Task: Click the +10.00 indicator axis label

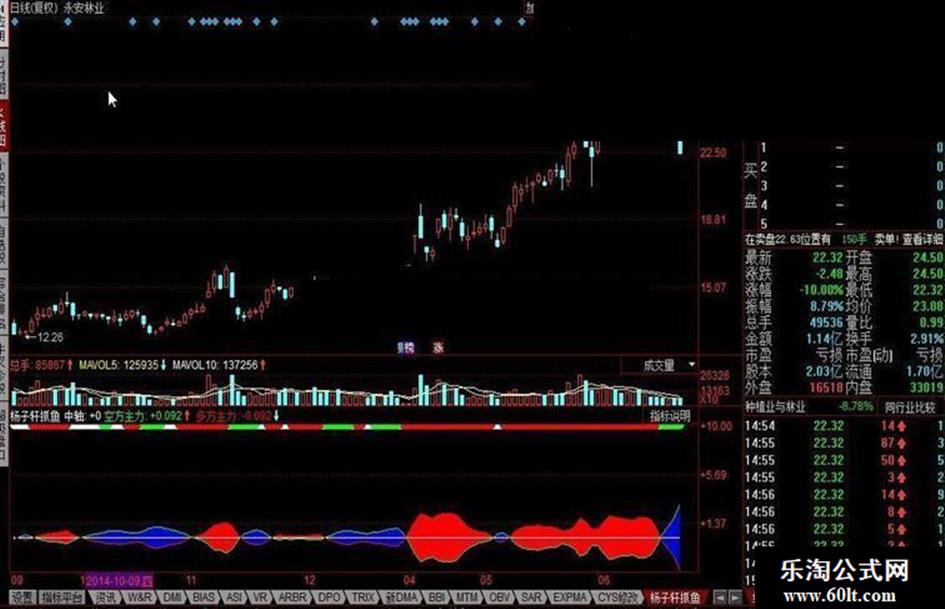Action: [716, 426]
